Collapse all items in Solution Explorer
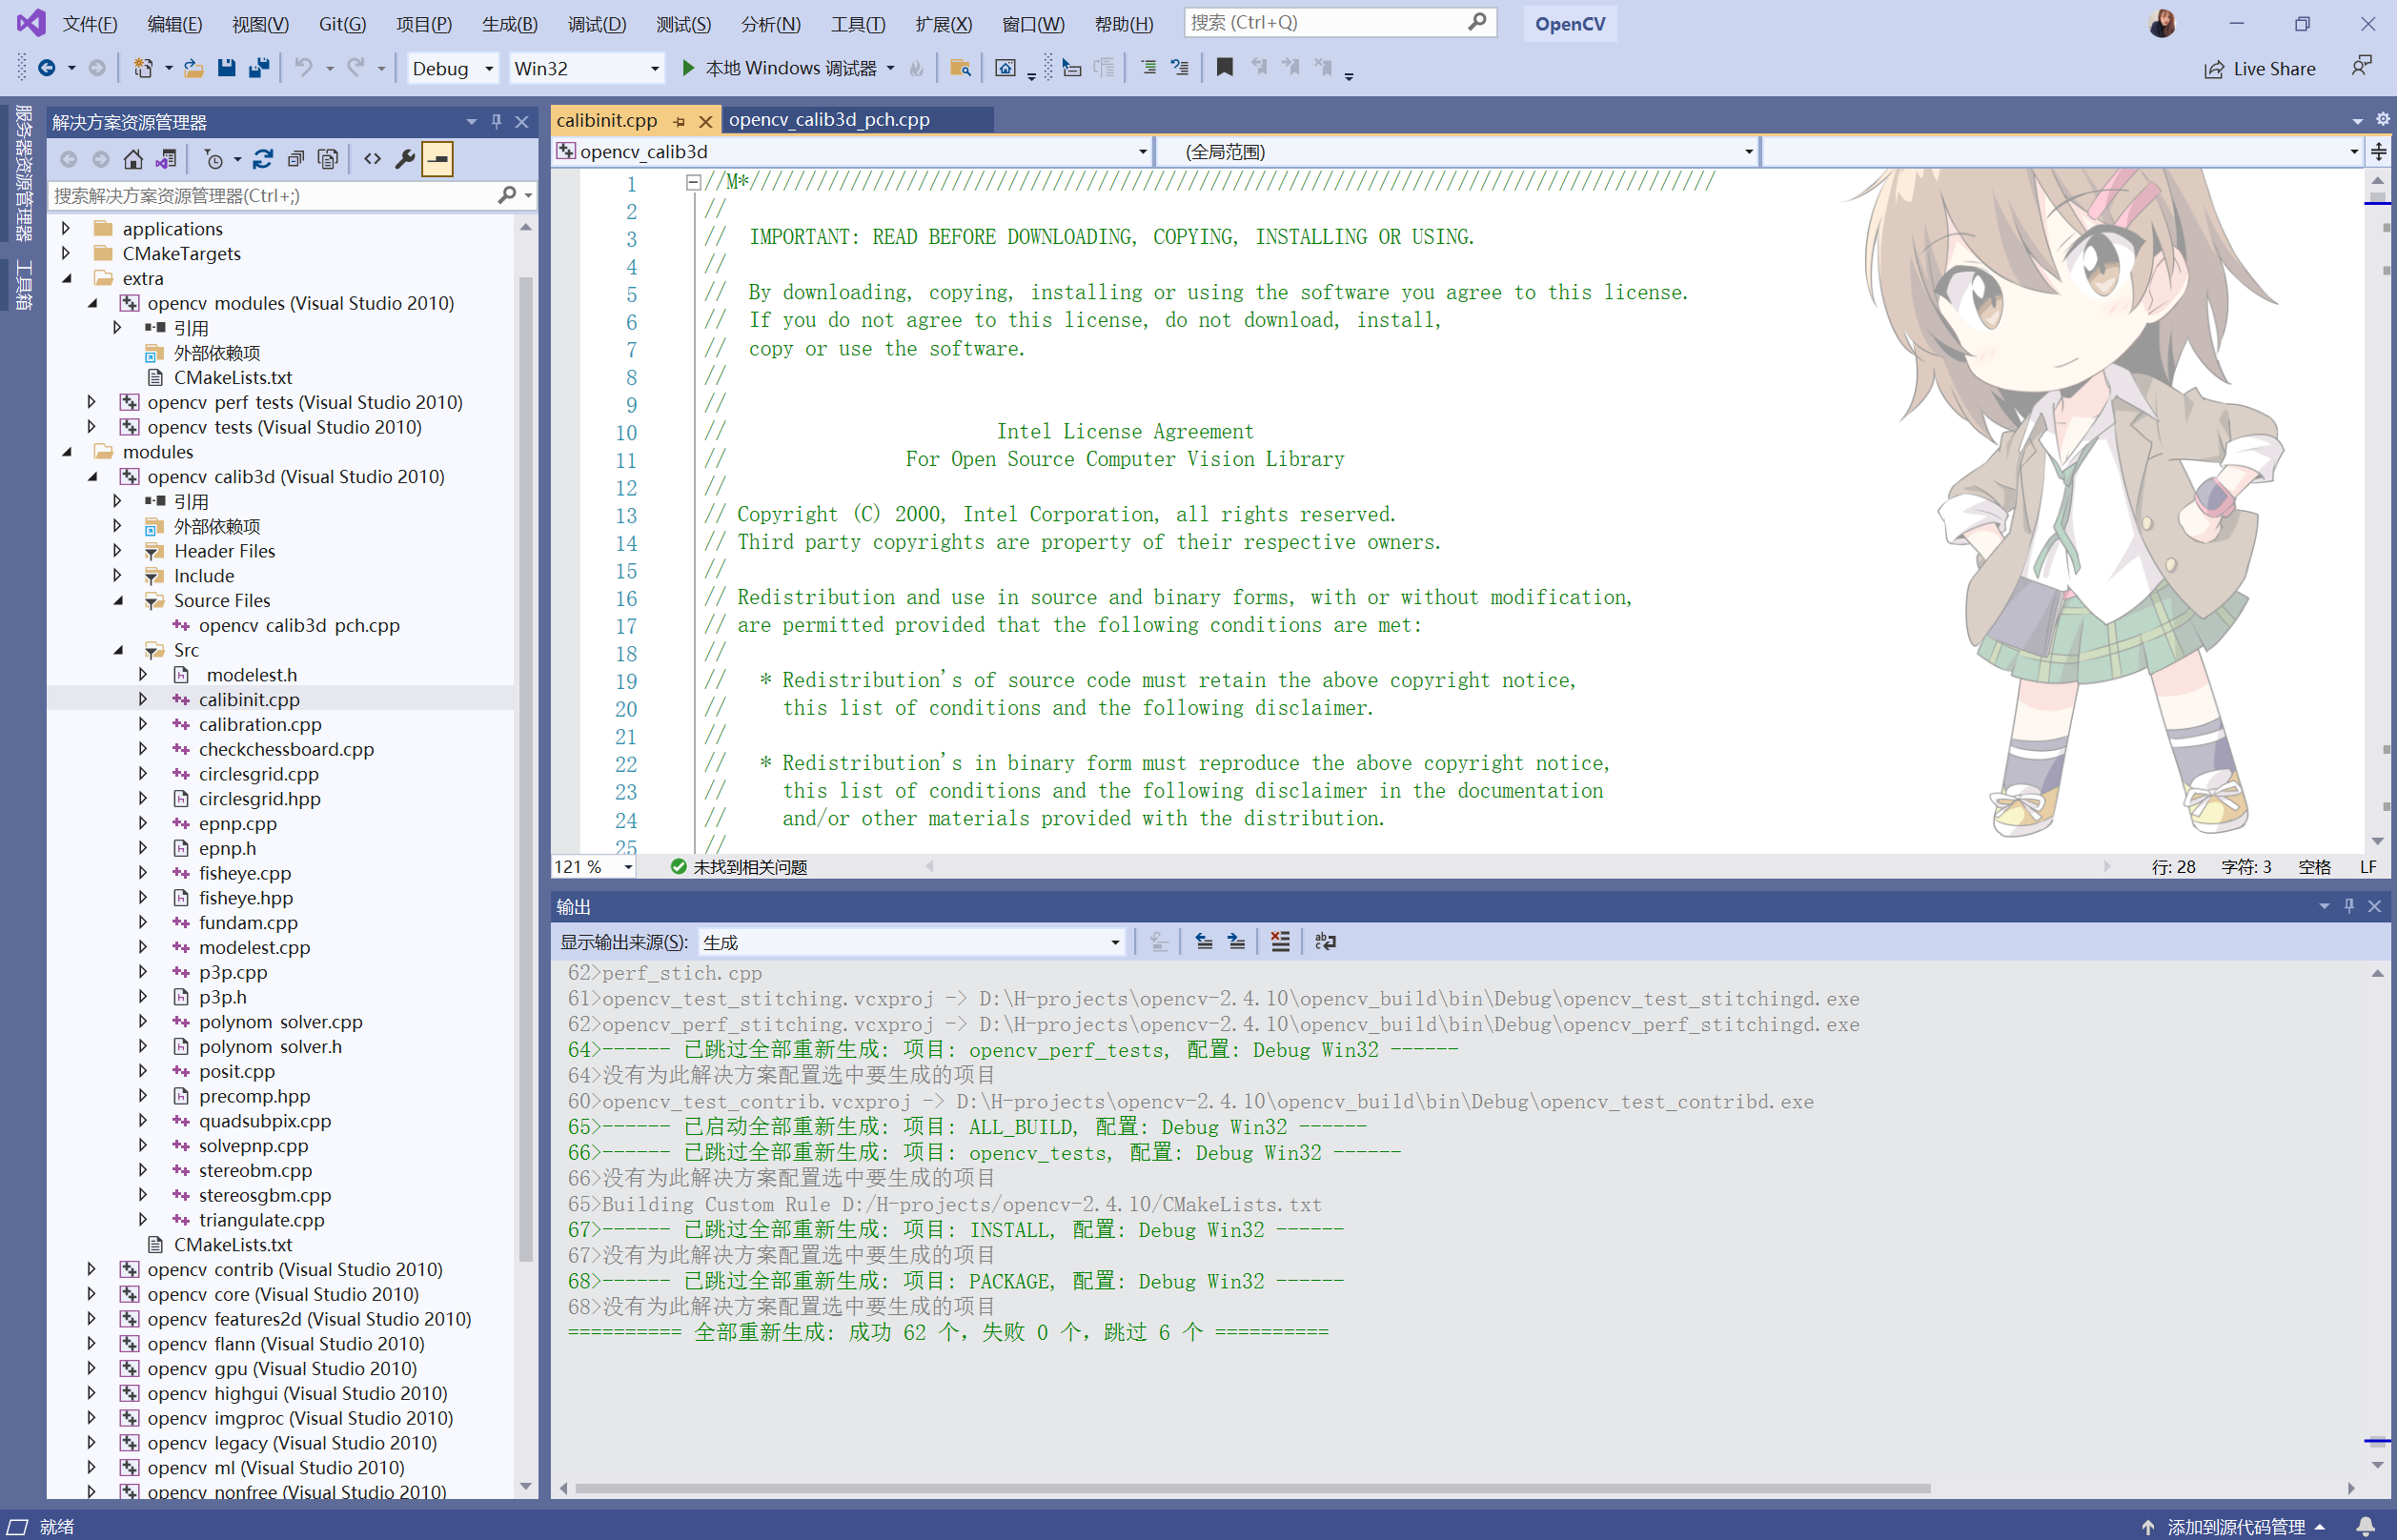The width and height of the screenshot is (2397, 1540). click(295, 158)
